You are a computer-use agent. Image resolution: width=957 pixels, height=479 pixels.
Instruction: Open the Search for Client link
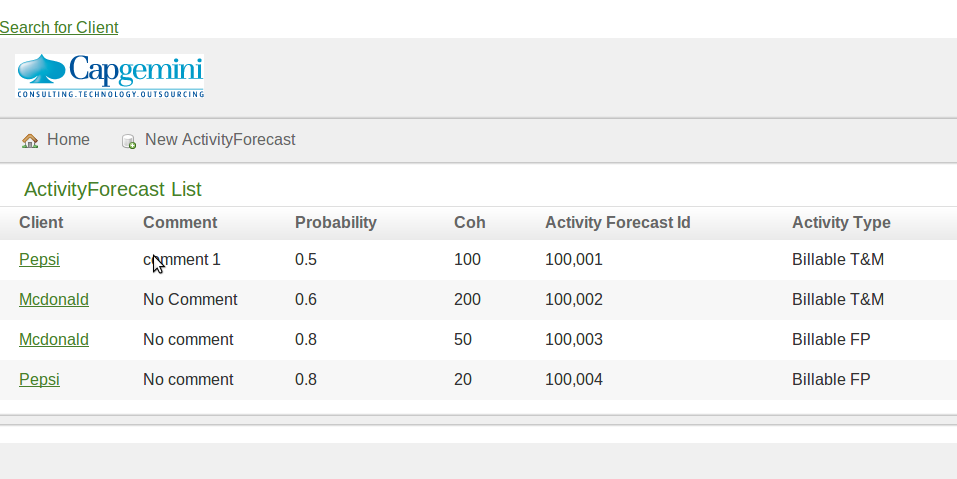(59, 27)
